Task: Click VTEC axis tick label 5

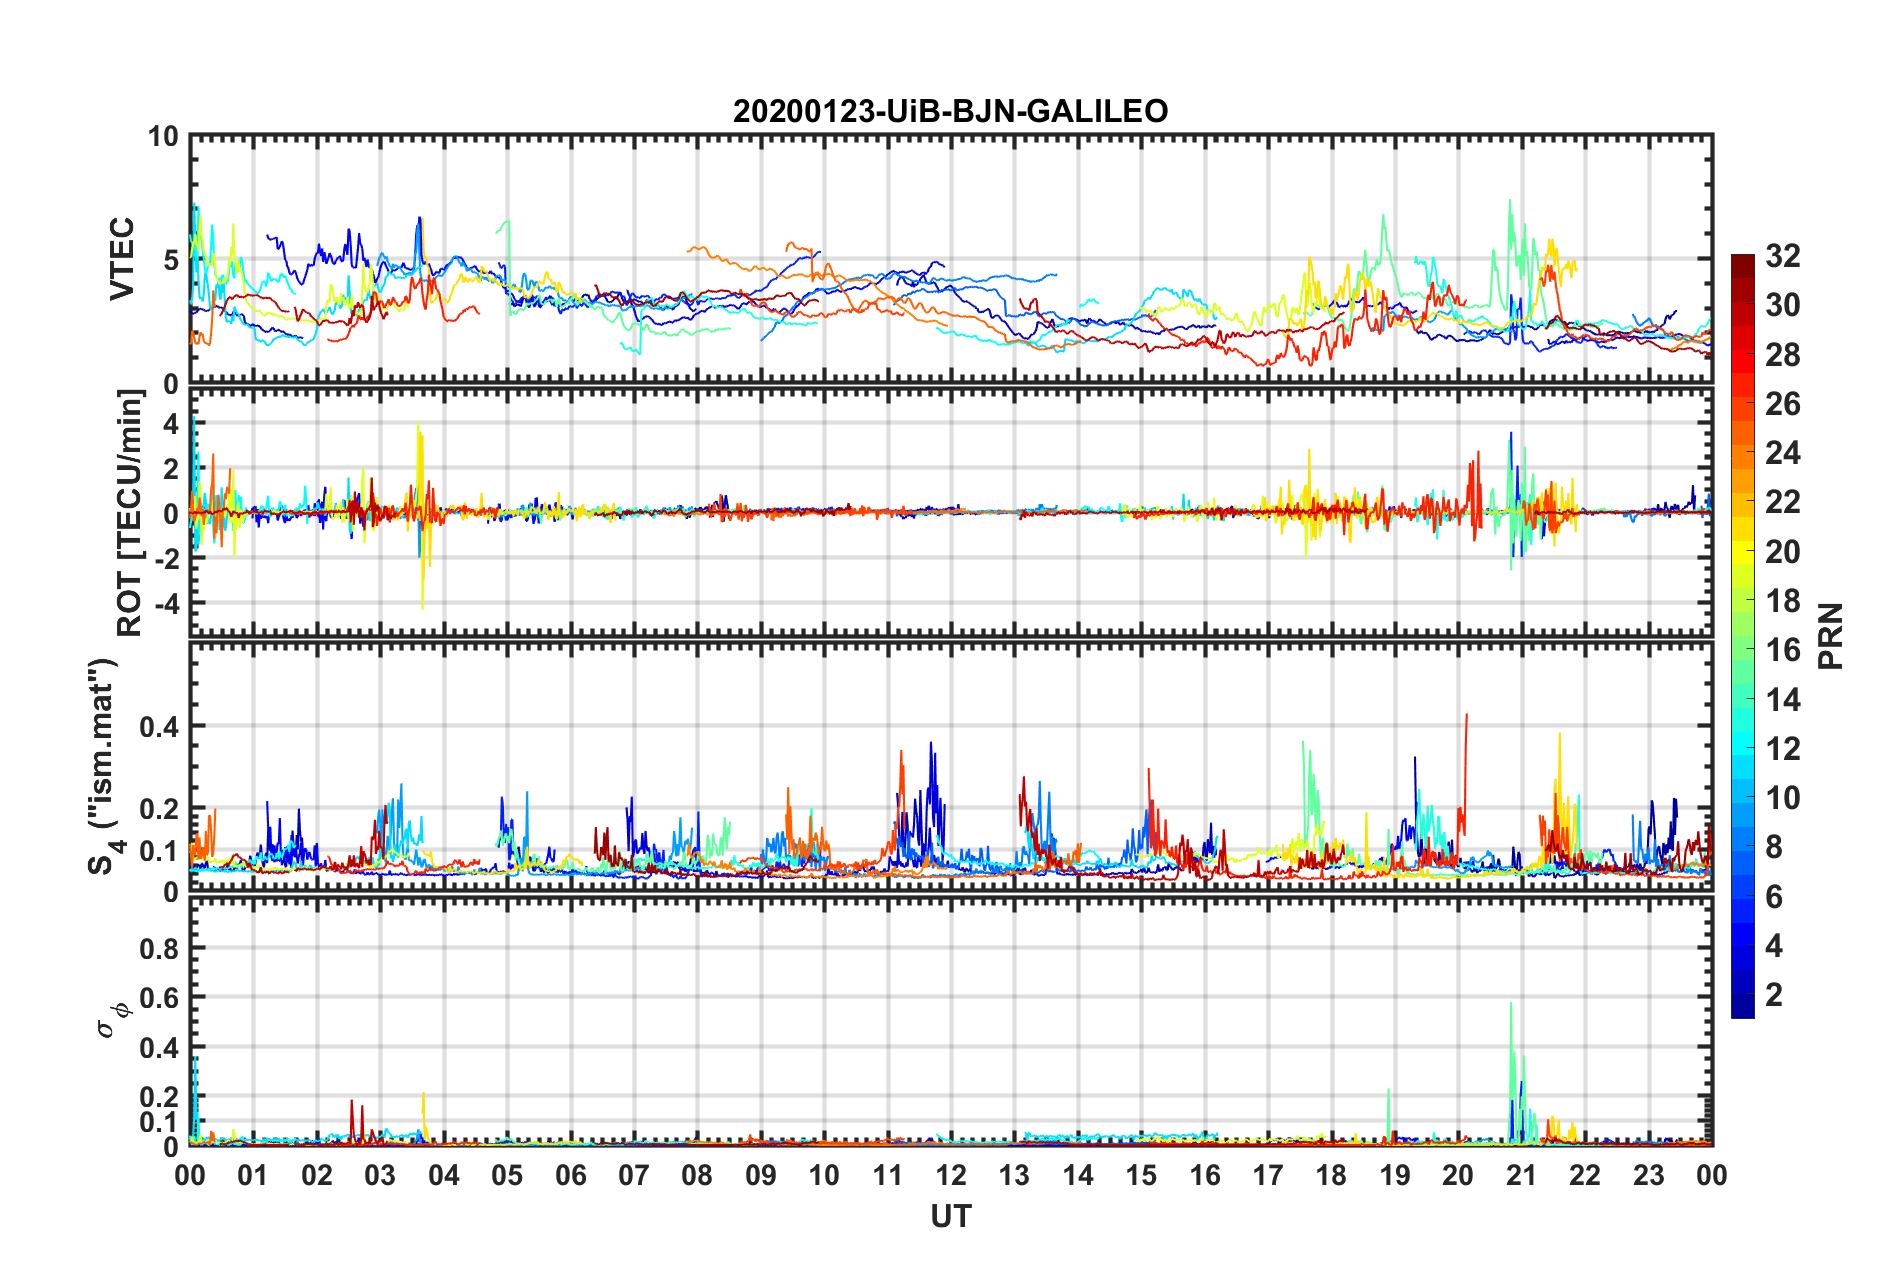Action: [x=170, y=260]
